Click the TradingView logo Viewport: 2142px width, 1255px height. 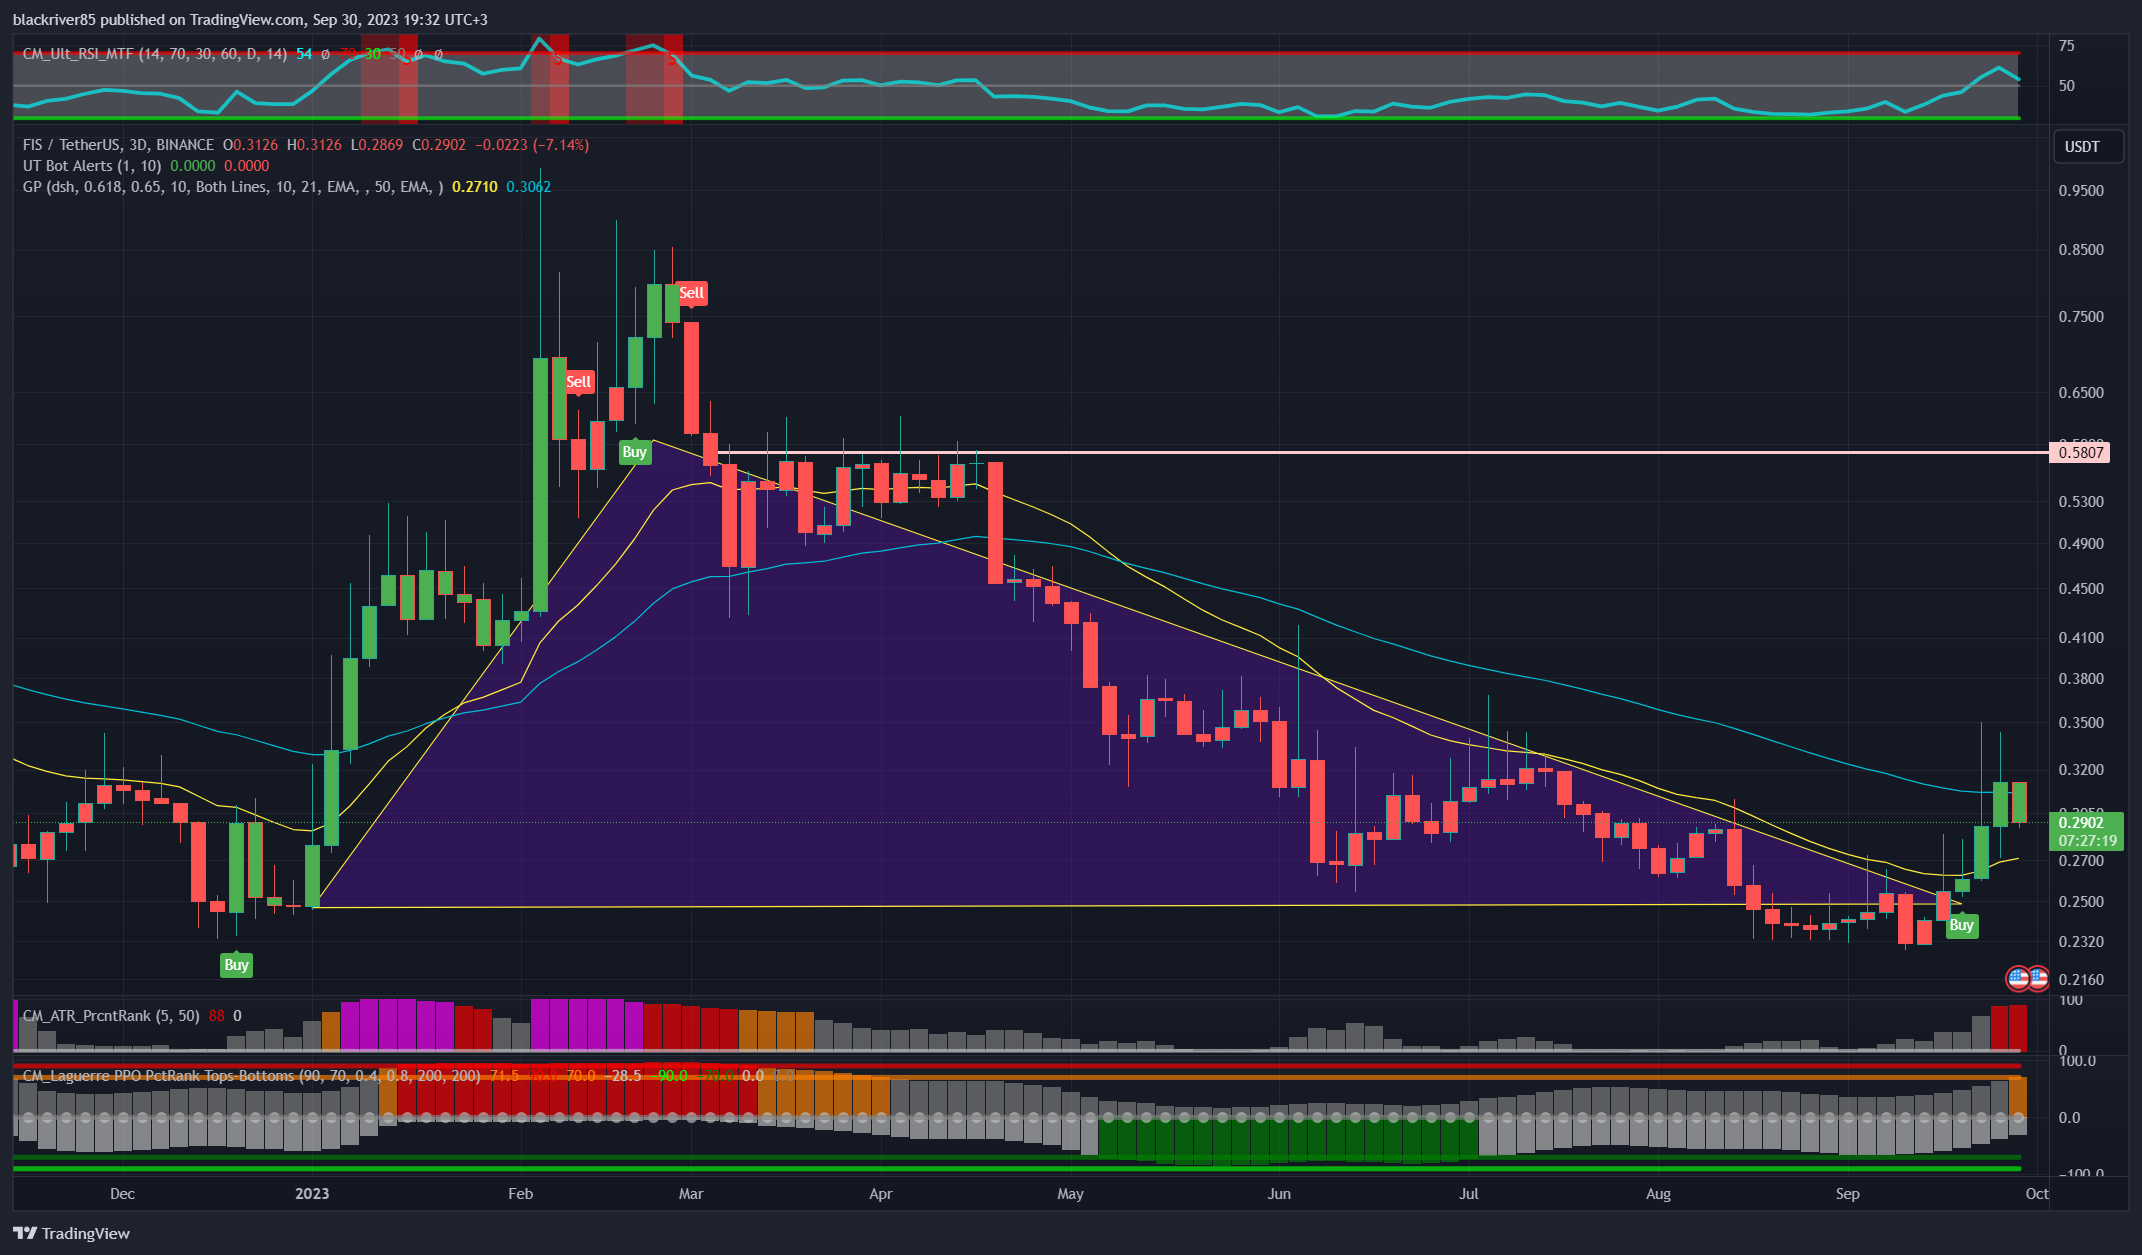(x=71, y=1233)
